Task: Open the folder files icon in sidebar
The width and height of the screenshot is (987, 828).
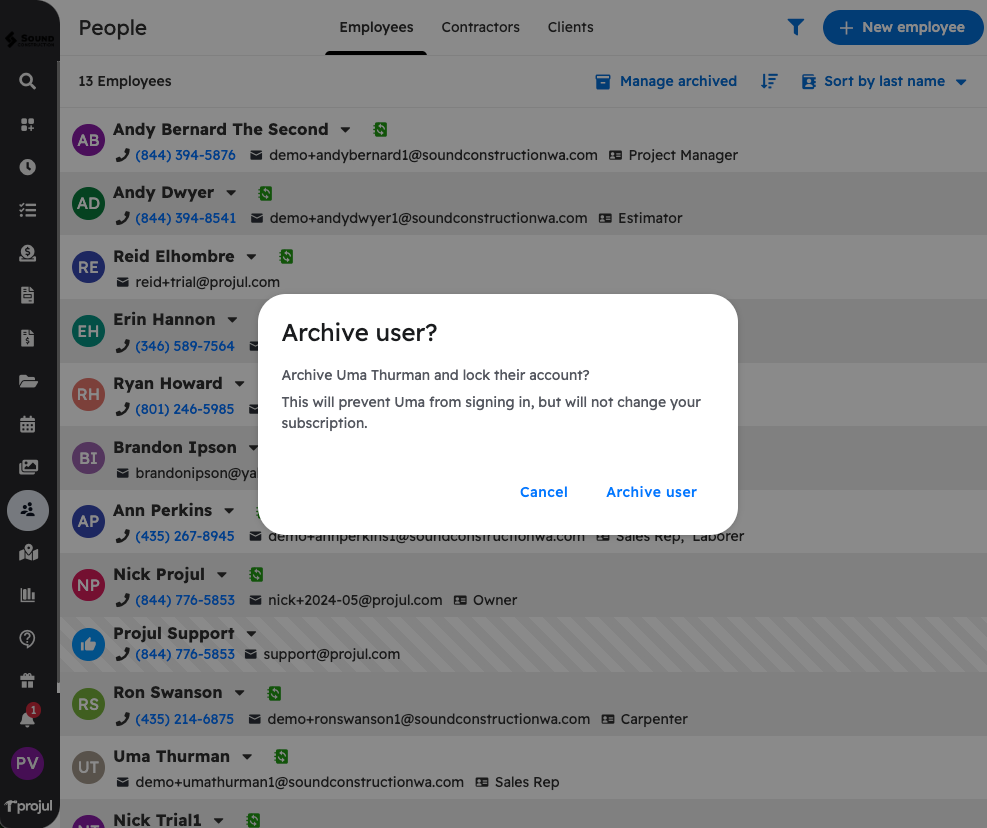Action: pos(28,381)
